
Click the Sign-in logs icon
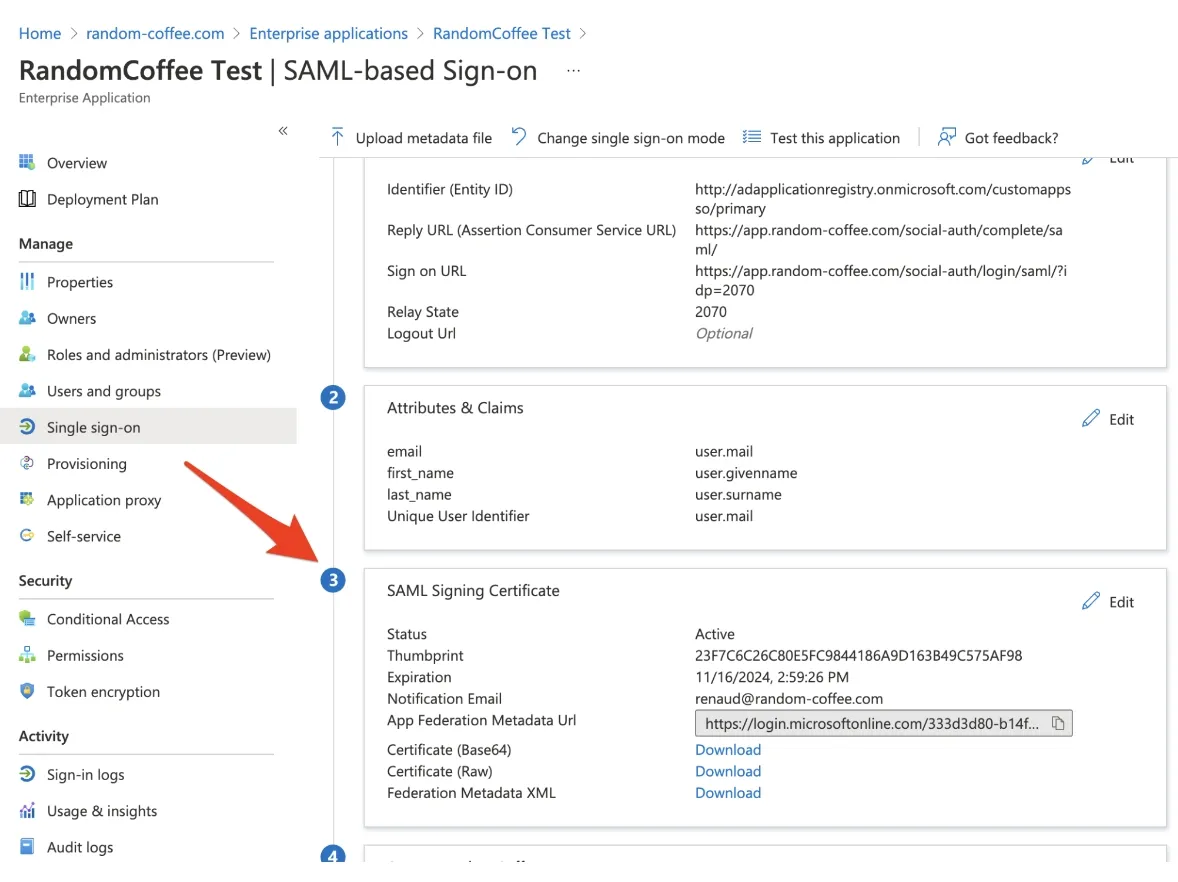pos(27,774)
